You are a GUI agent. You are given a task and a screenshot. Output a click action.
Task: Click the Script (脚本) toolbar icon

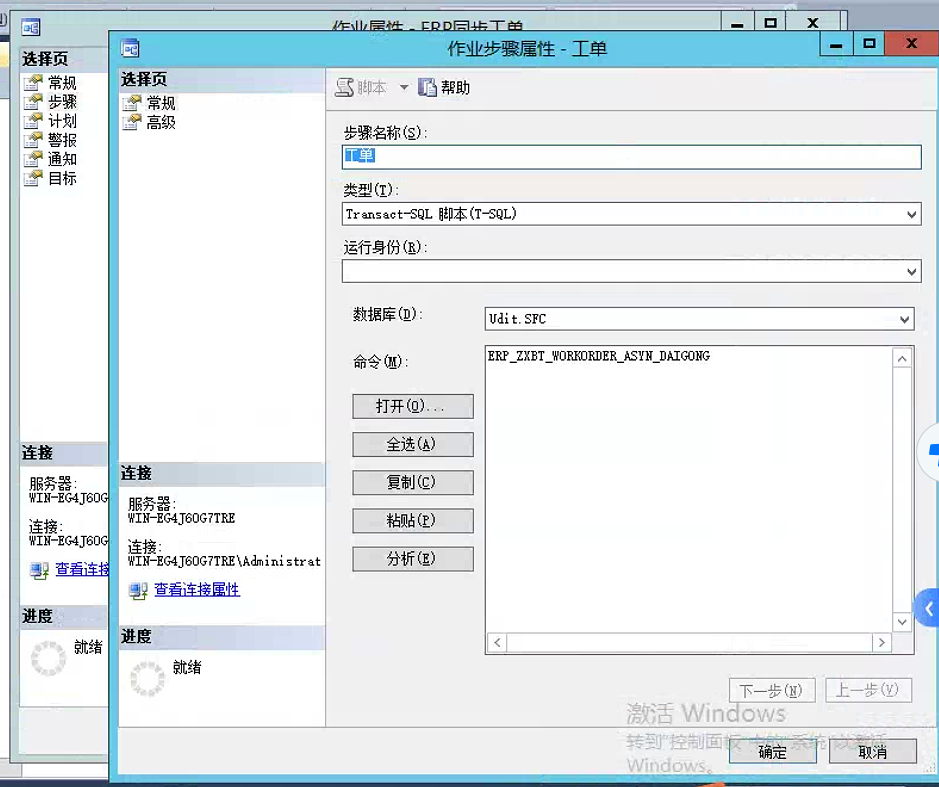click(346, 88)
